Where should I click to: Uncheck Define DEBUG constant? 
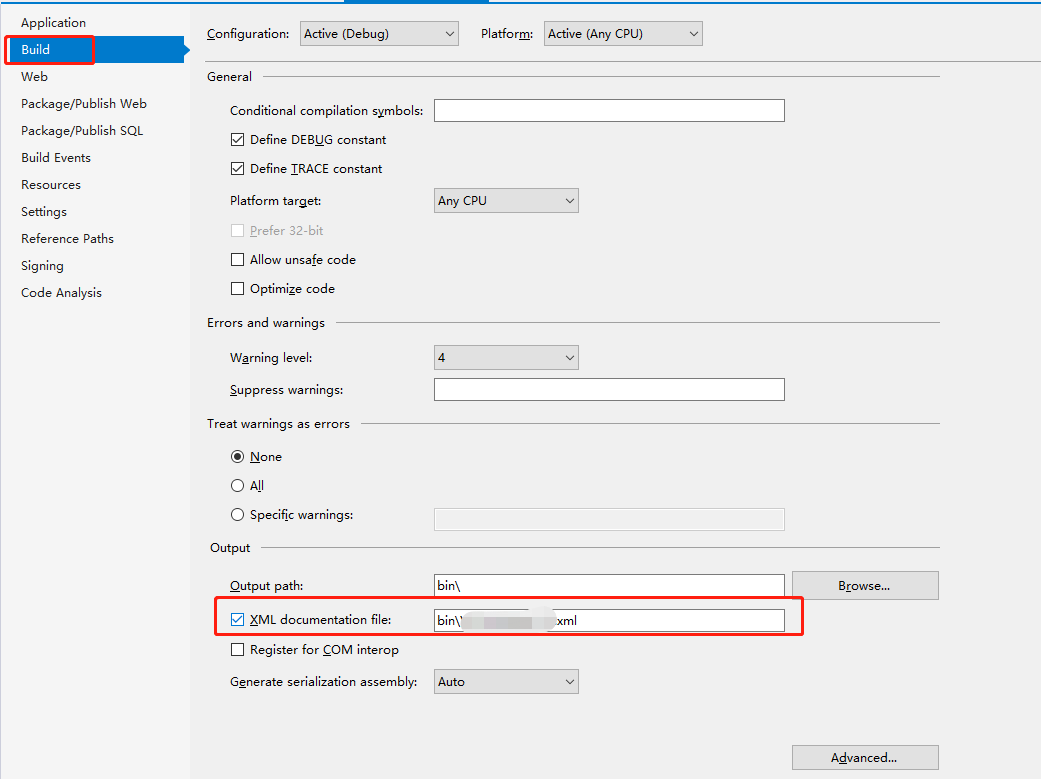(x=237, y=140)
